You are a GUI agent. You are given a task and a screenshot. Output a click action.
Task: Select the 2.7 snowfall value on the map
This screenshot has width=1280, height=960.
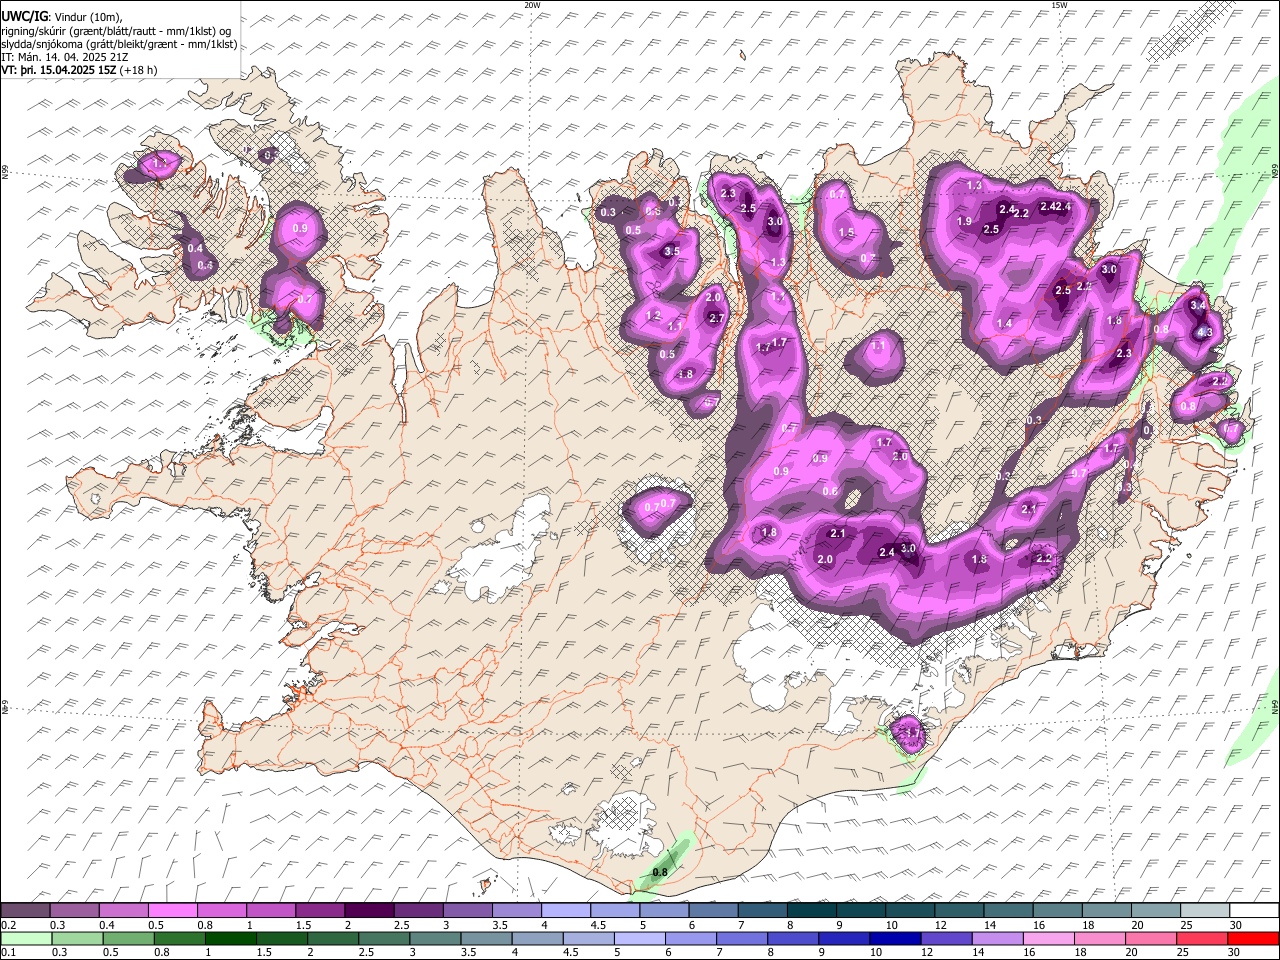[x=716, y=318]
